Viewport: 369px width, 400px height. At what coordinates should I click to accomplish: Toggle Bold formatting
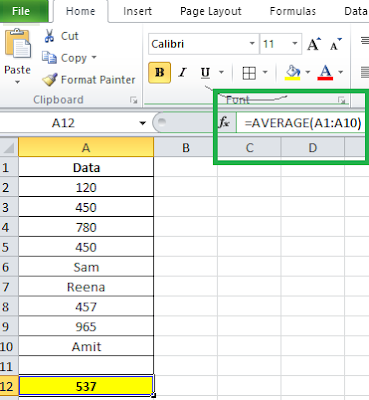coord(160,72)
